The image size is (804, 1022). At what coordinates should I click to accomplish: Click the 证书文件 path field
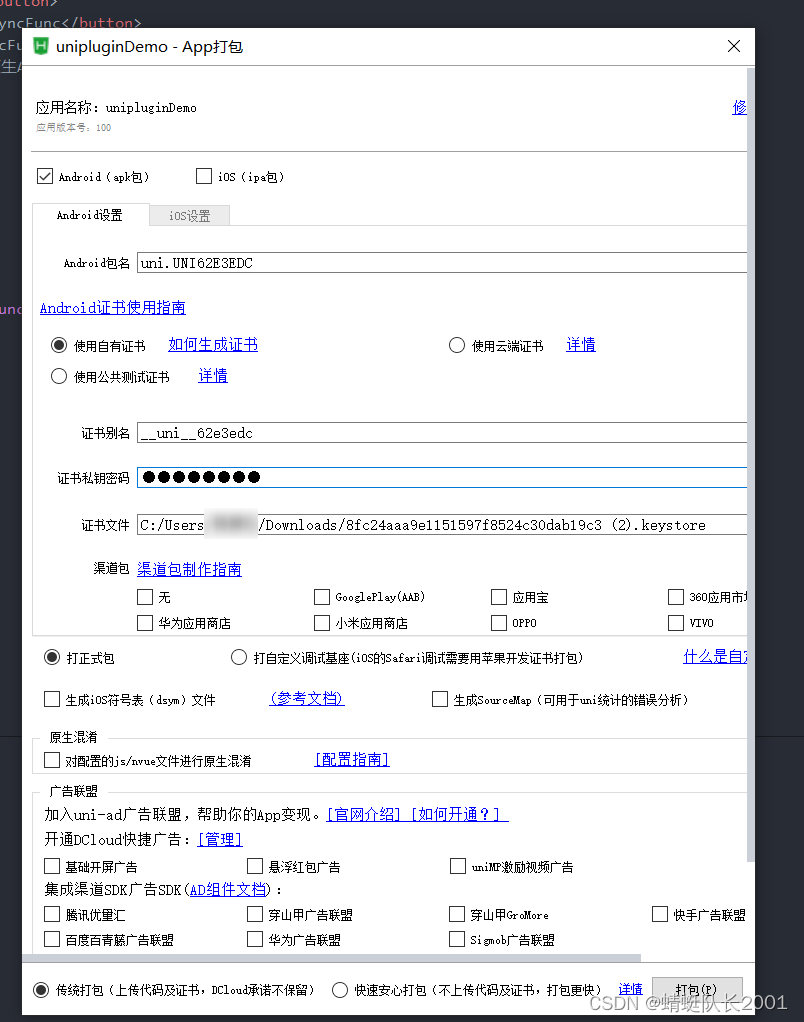click(x=442, y=525)
